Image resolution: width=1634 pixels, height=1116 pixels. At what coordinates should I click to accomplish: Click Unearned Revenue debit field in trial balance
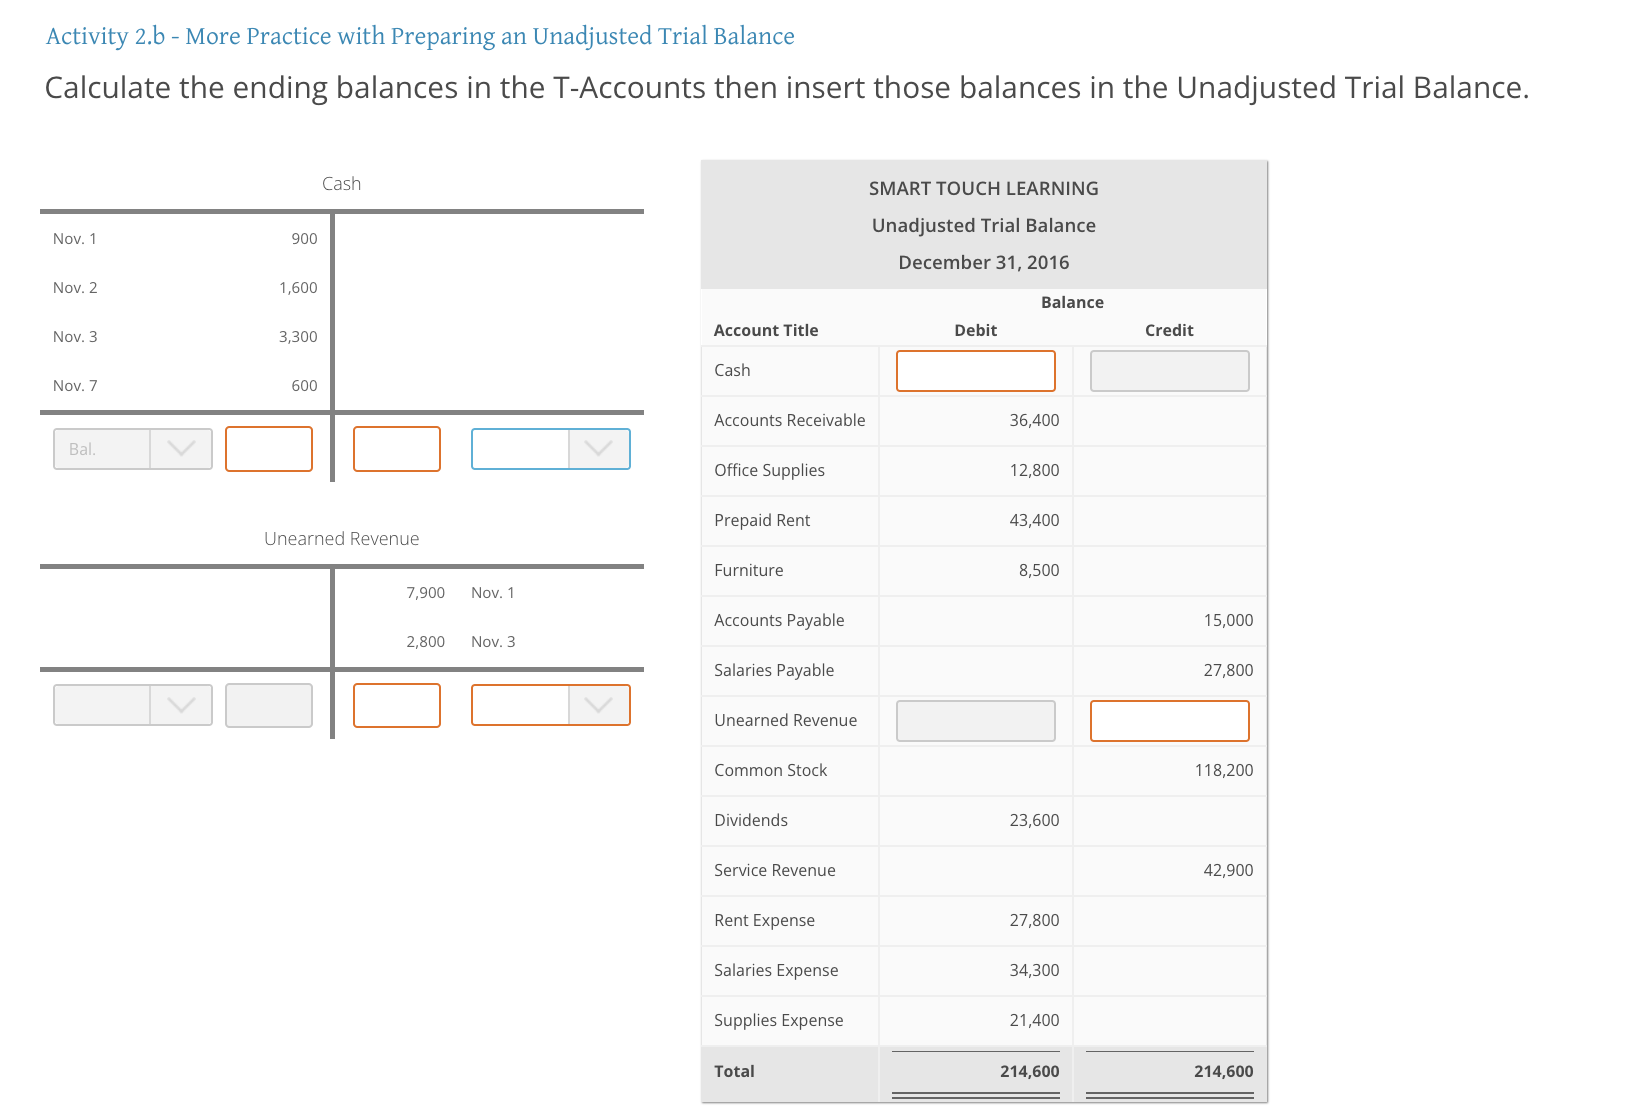[976, 721]
